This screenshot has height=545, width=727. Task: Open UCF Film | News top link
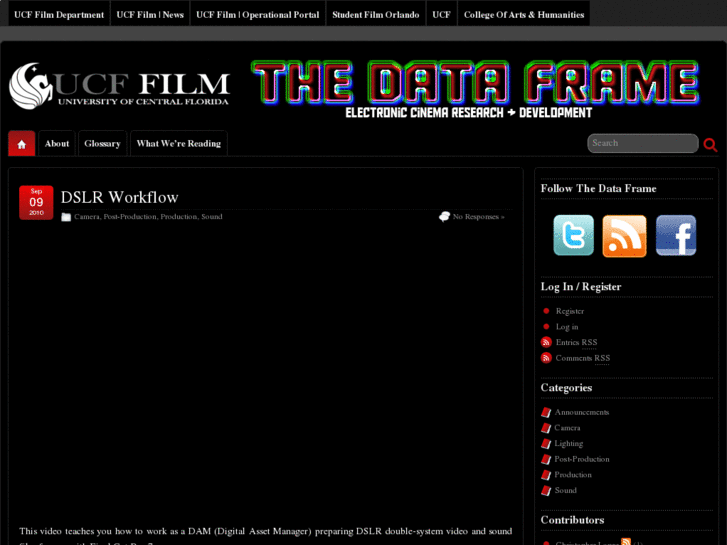click(150, 15)
